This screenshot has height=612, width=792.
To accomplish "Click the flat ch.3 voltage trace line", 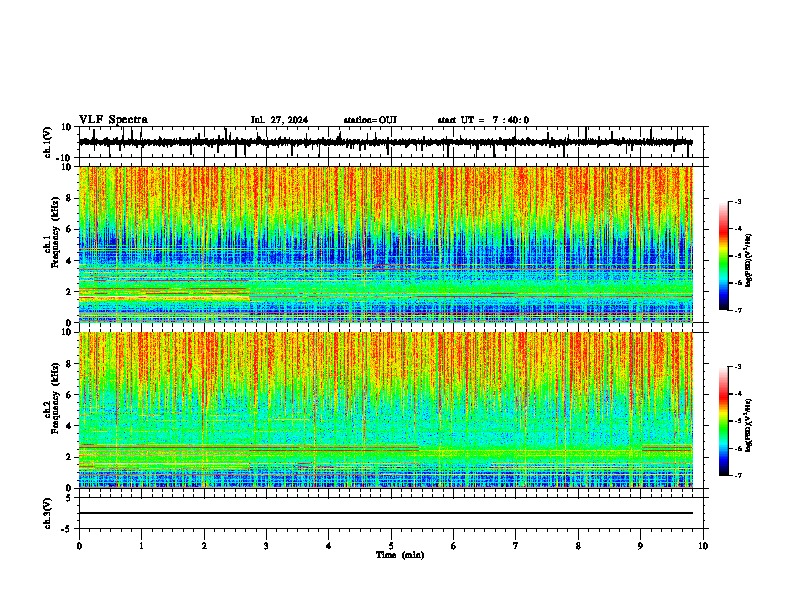I will (386, 513).
